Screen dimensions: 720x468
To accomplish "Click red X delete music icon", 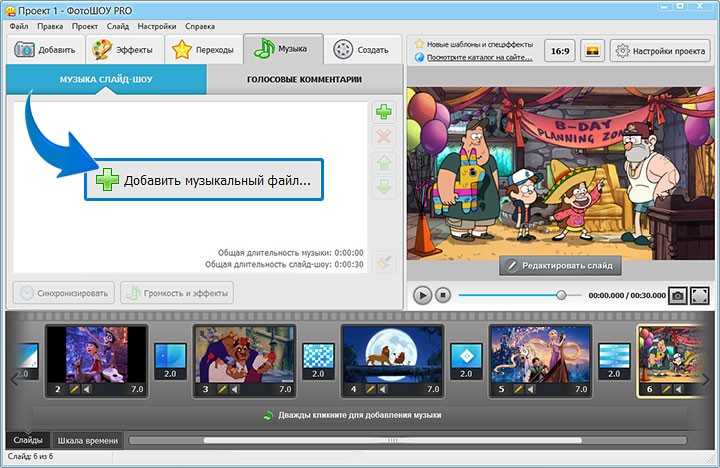I will click(384, 136).
